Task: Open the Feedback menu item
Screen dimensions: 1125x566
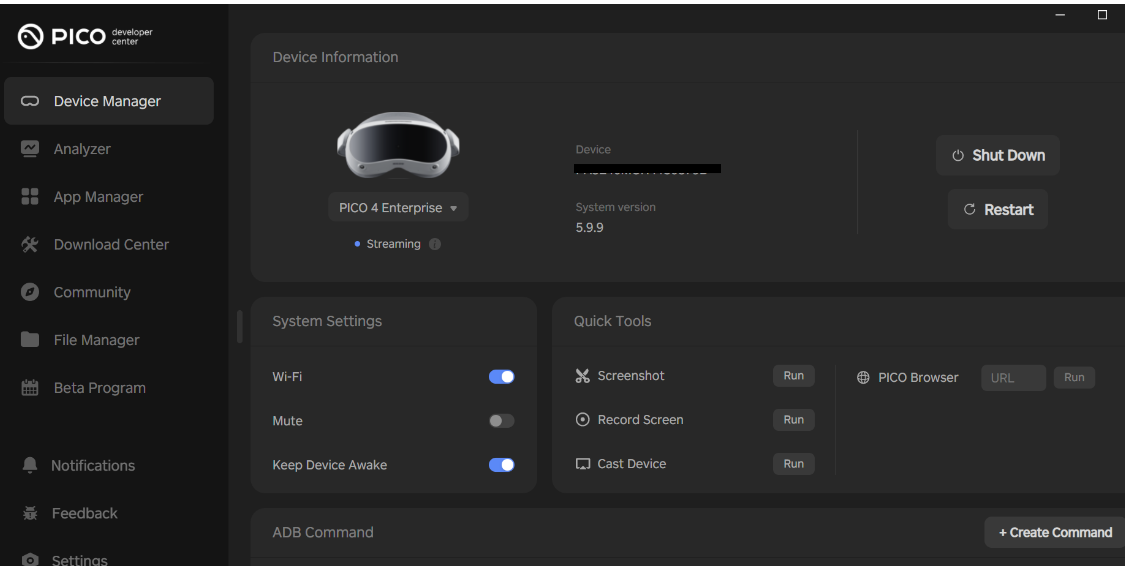Action: point(84,513)
